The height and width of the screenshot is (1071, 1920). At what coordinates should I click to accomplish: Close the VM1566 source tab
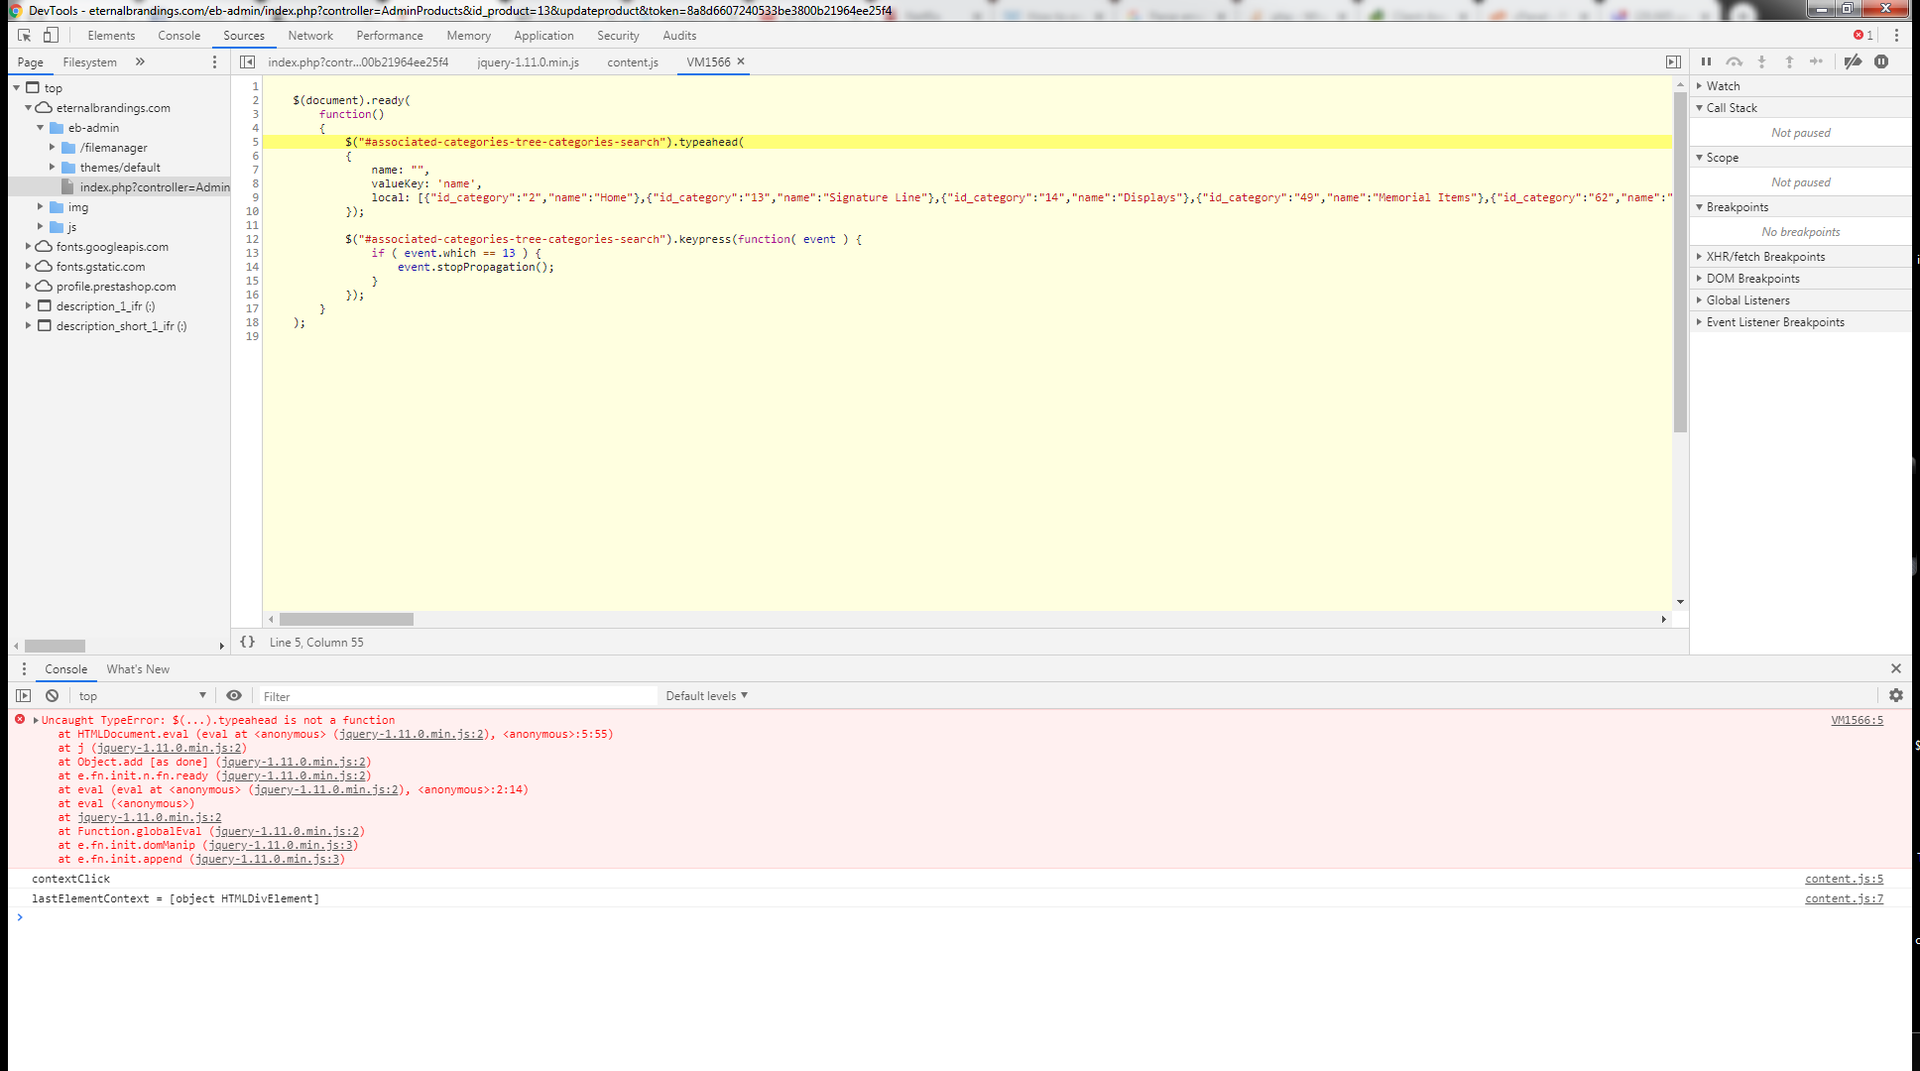coord(741,62)
